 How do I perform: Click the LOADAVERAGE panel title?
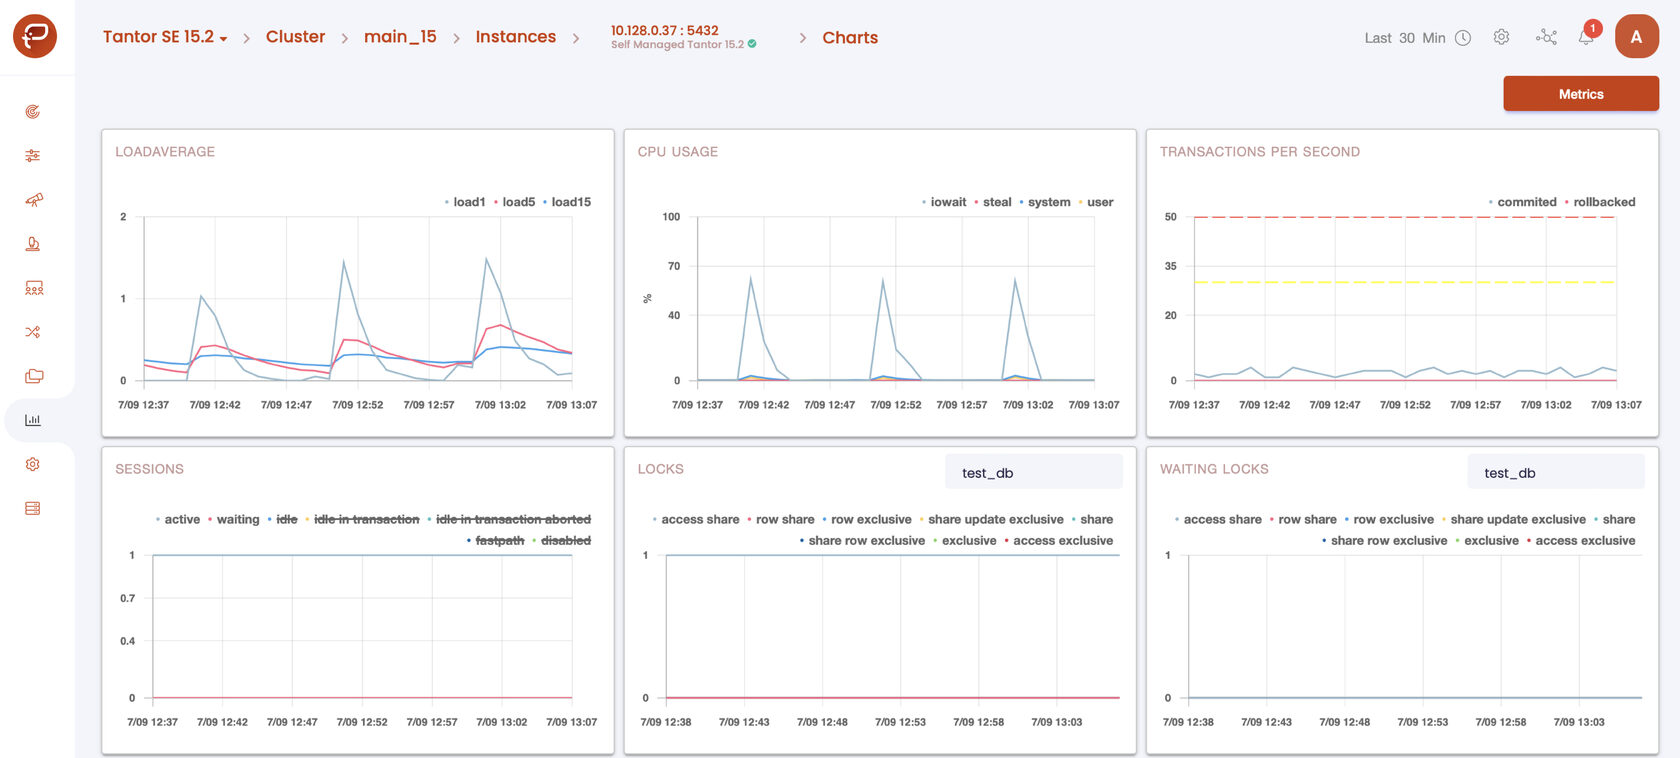click(165, 152)
